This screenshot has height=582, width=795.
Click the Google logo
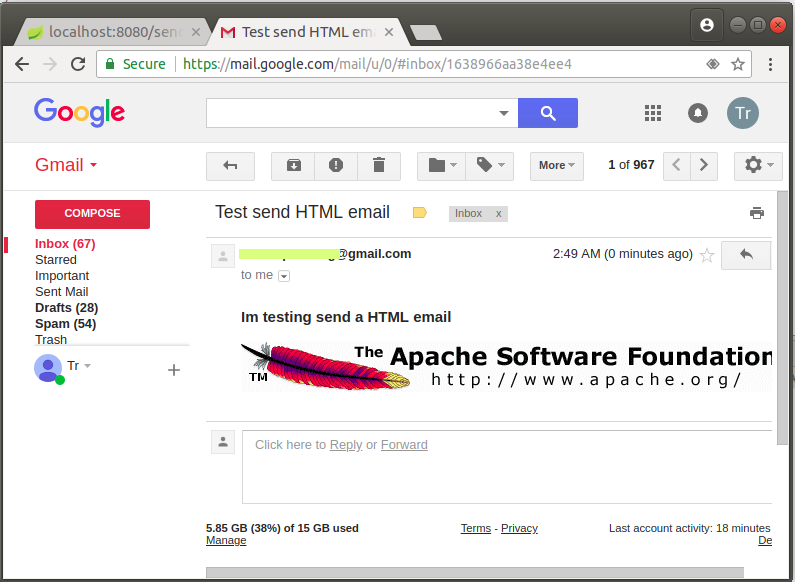(x=80, y=113)
